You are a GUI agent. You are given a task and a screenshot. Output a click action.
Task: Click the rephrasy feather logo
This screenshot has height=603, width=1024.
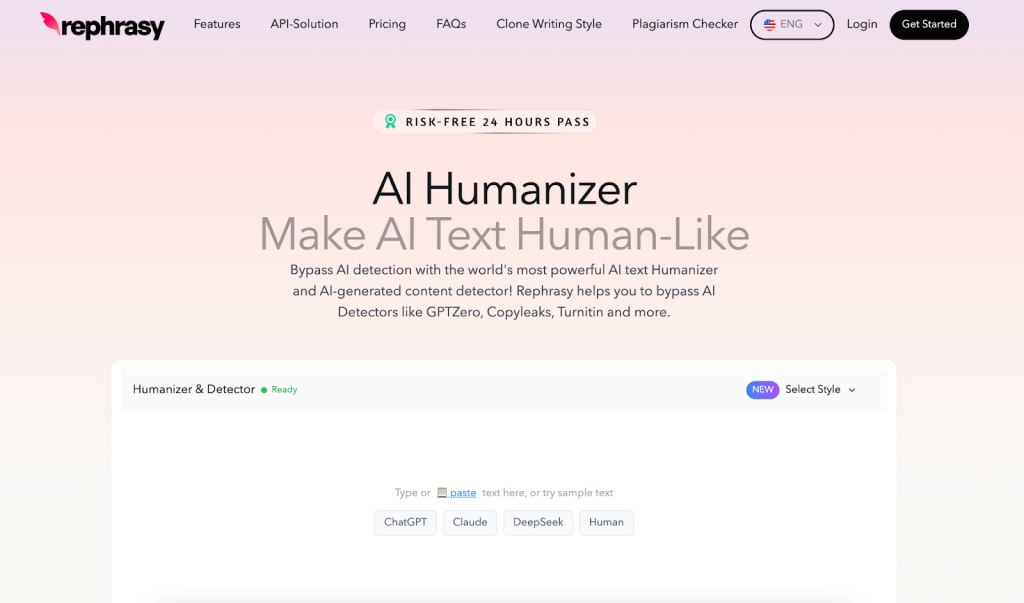pos(50,24)
